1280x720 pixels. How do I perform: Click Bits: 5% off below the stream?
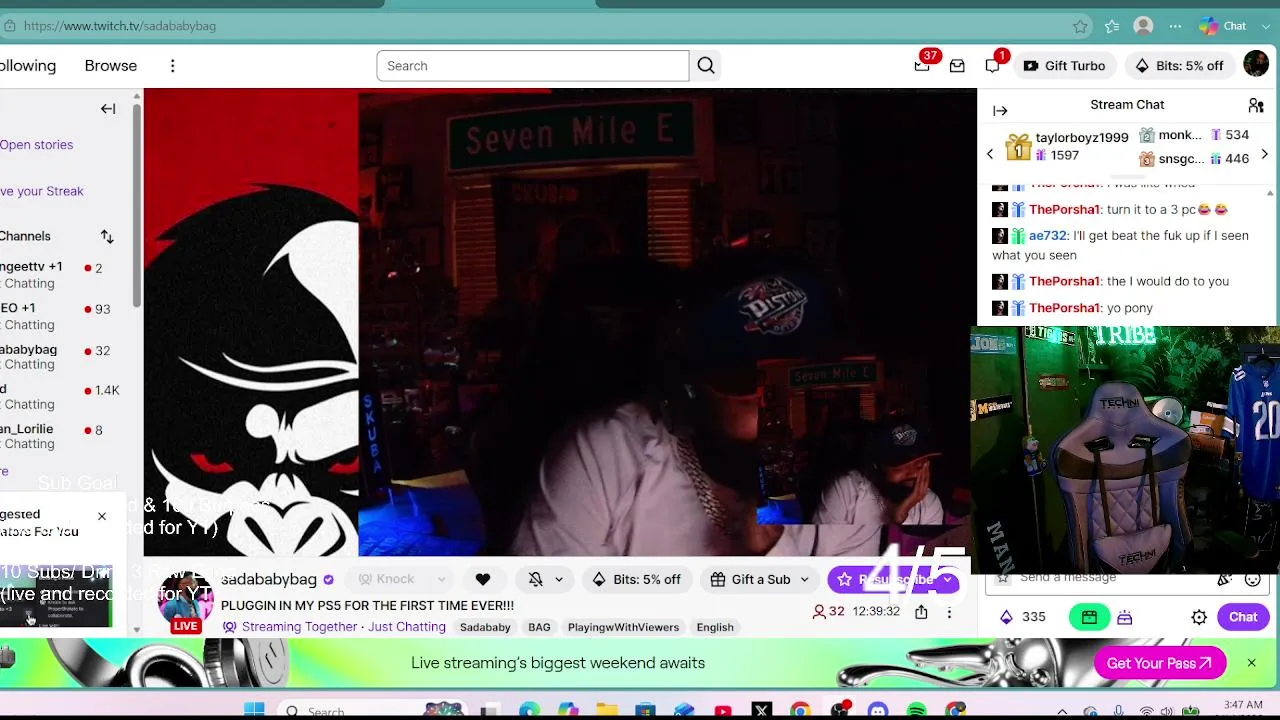tap(636, 579)
